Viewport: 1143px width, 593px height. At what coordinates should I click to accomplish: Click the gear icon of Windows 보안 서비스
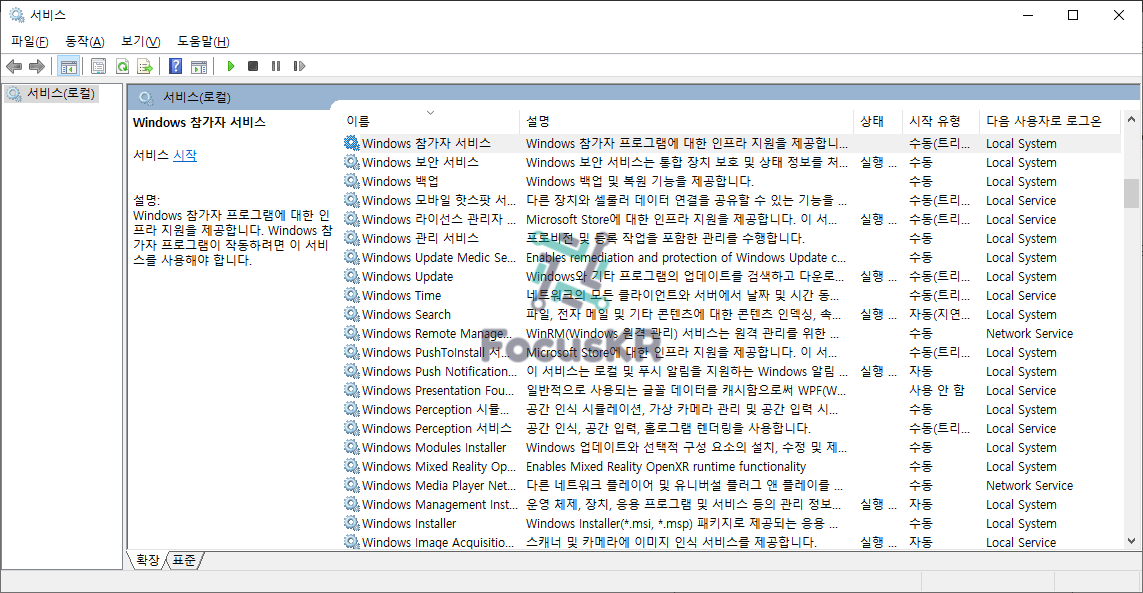click(x=351, y=162)
